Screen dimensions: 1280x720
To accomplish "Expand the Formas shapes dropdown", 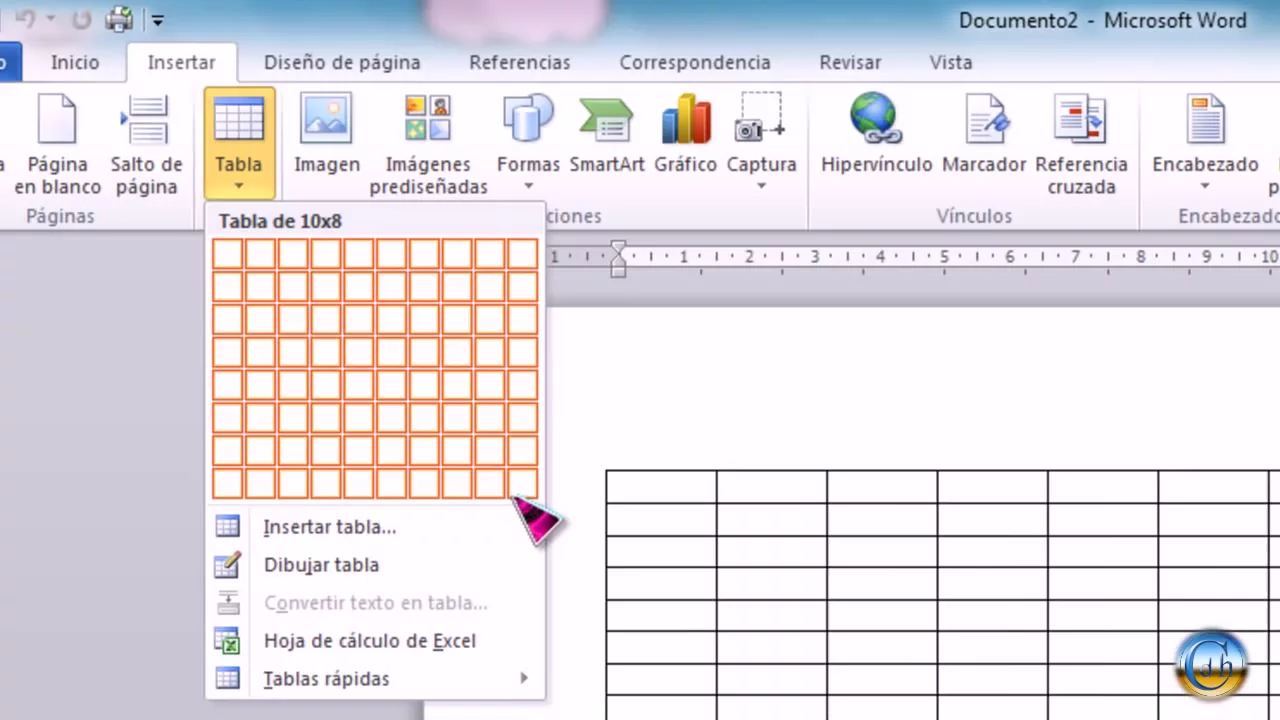I will coord(528,186).
